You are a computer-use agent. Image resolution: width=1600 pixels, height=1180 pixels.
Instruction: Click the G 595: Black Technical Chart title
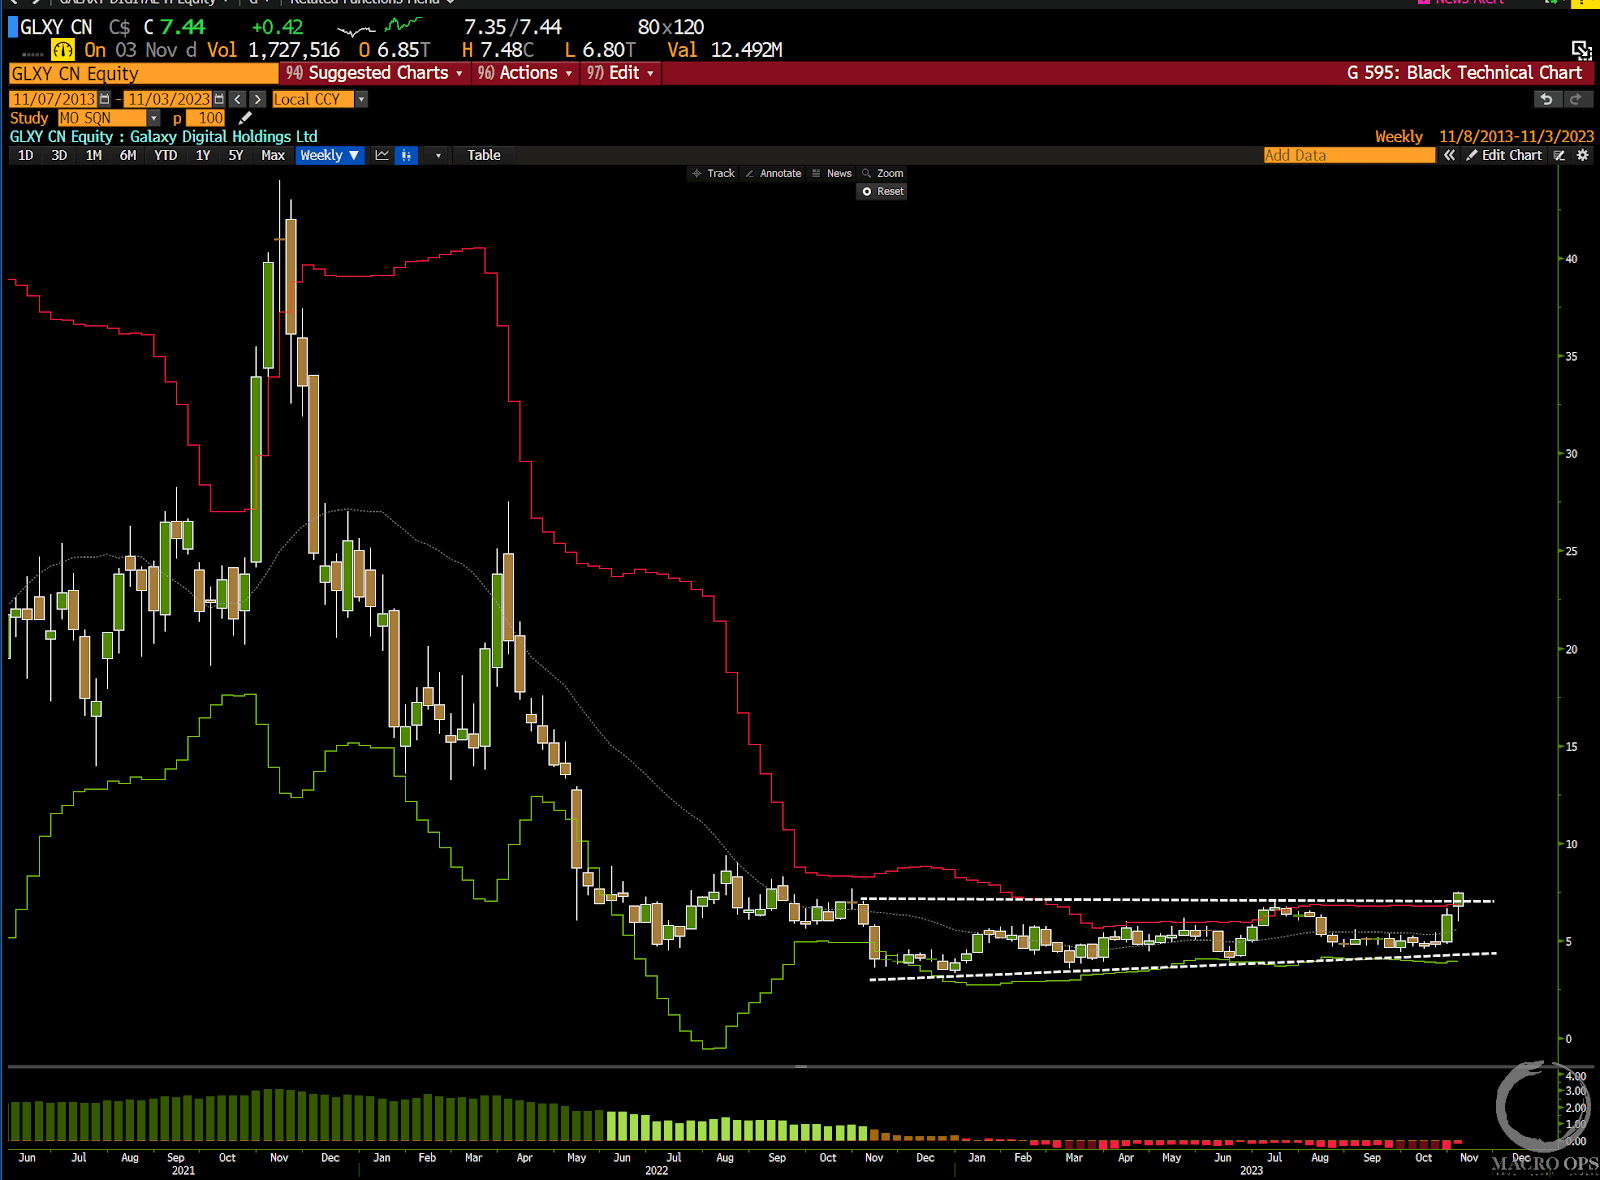point(1464,73)
